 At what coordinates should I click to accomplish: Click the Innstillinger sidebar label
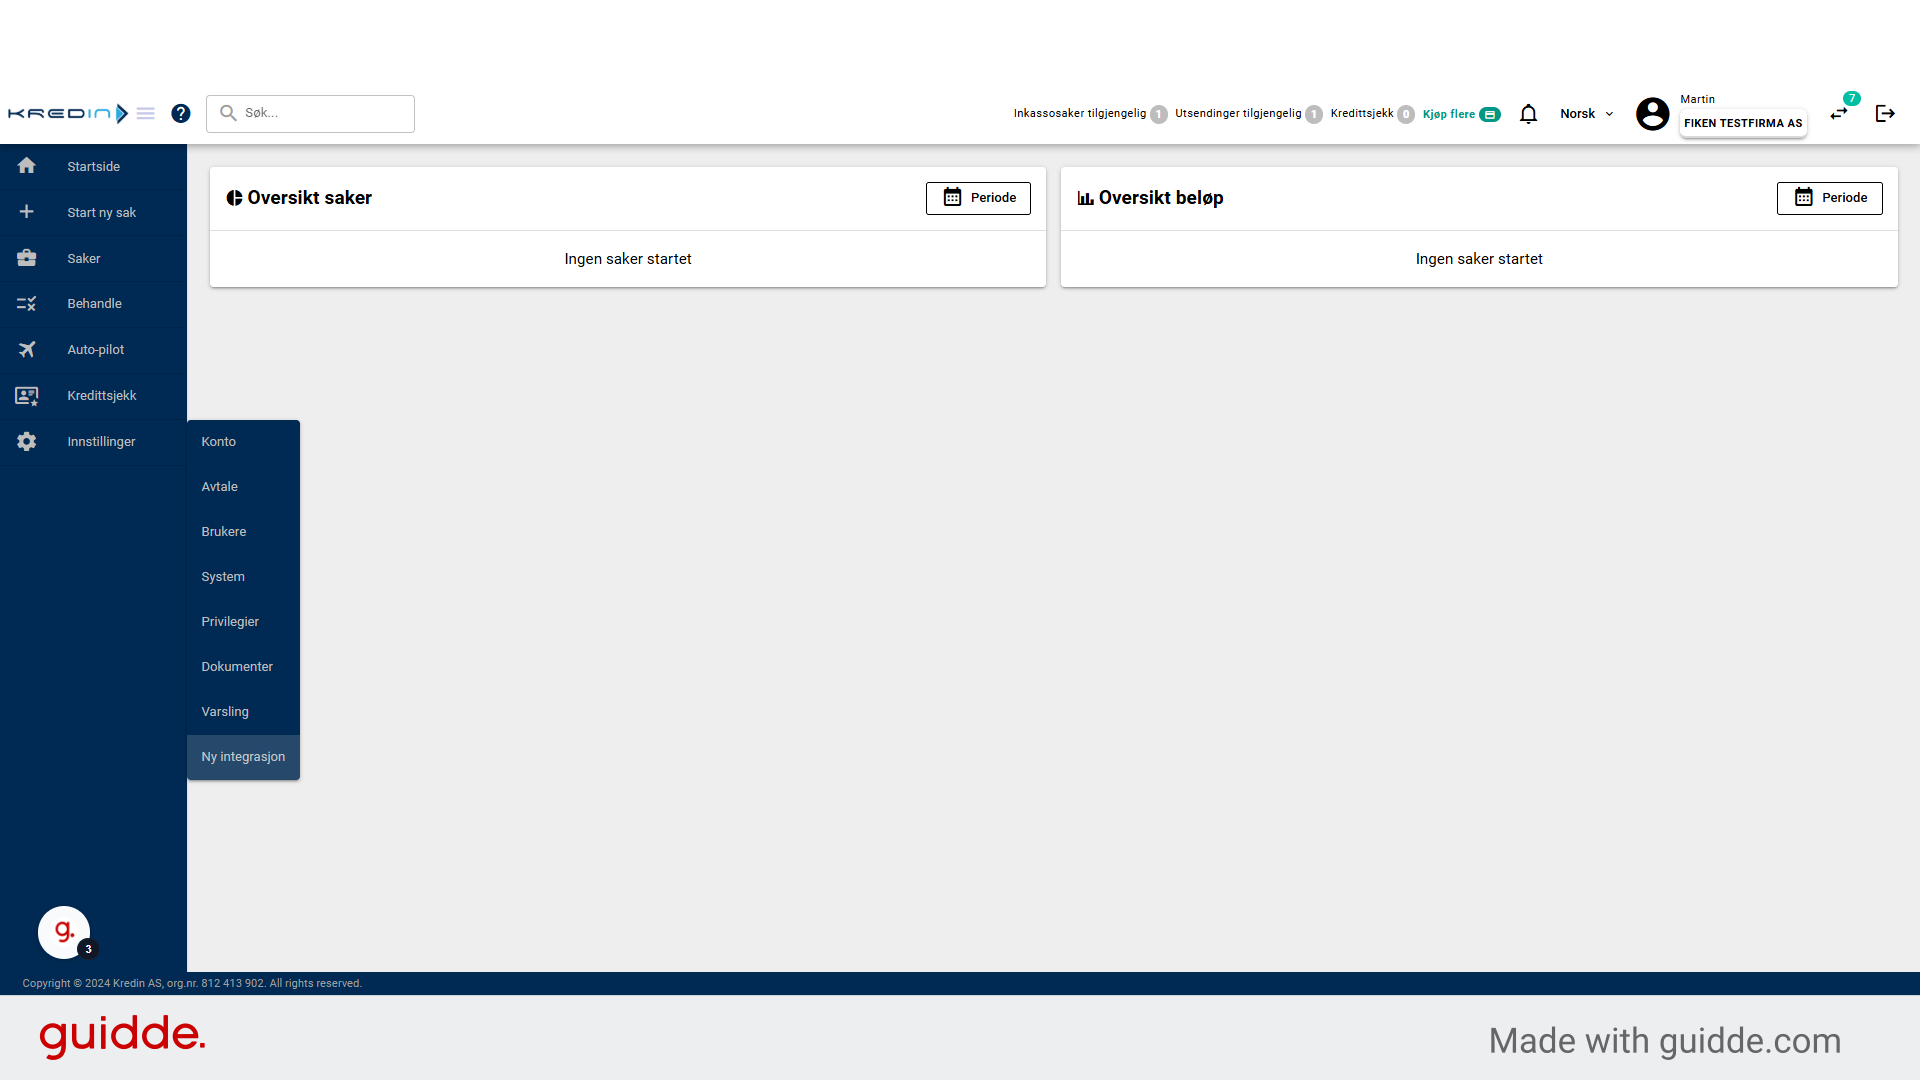point(101,442)
